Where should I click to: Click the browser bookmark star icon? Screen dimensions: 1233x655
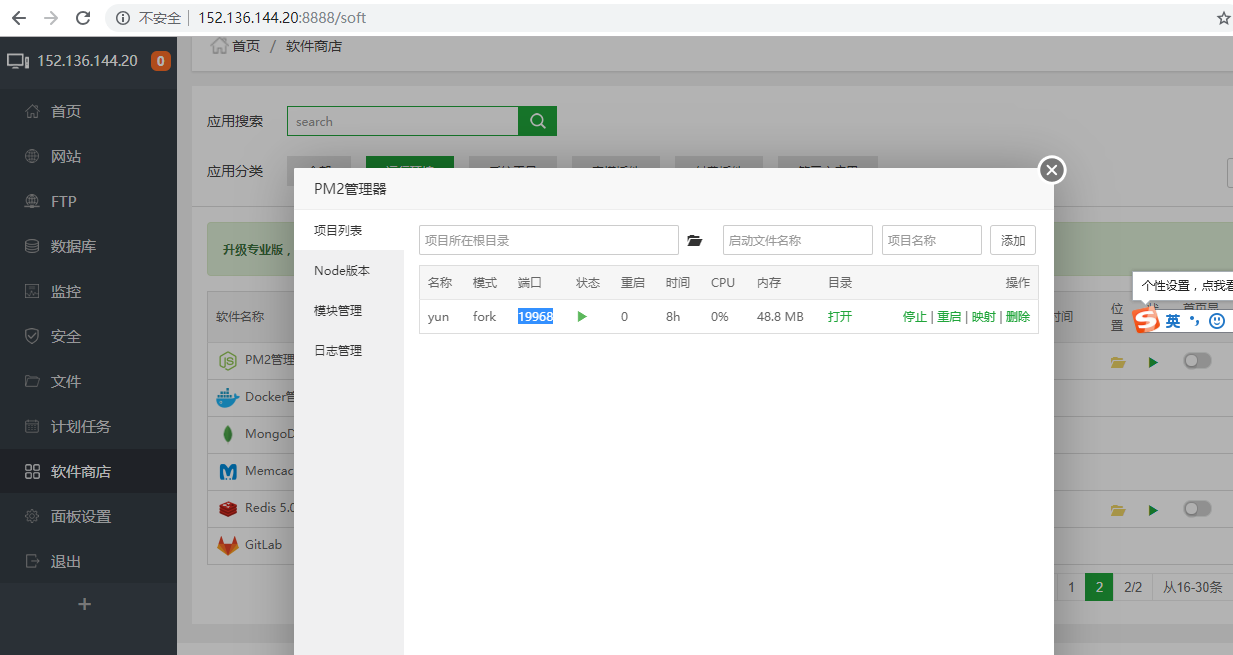[x=1223, y=18]
